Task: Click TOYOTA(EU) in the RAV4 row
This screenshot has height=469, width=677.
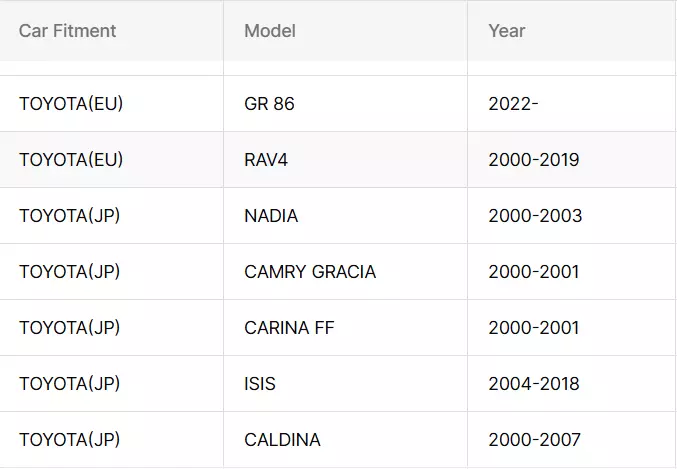Action: 71,160
